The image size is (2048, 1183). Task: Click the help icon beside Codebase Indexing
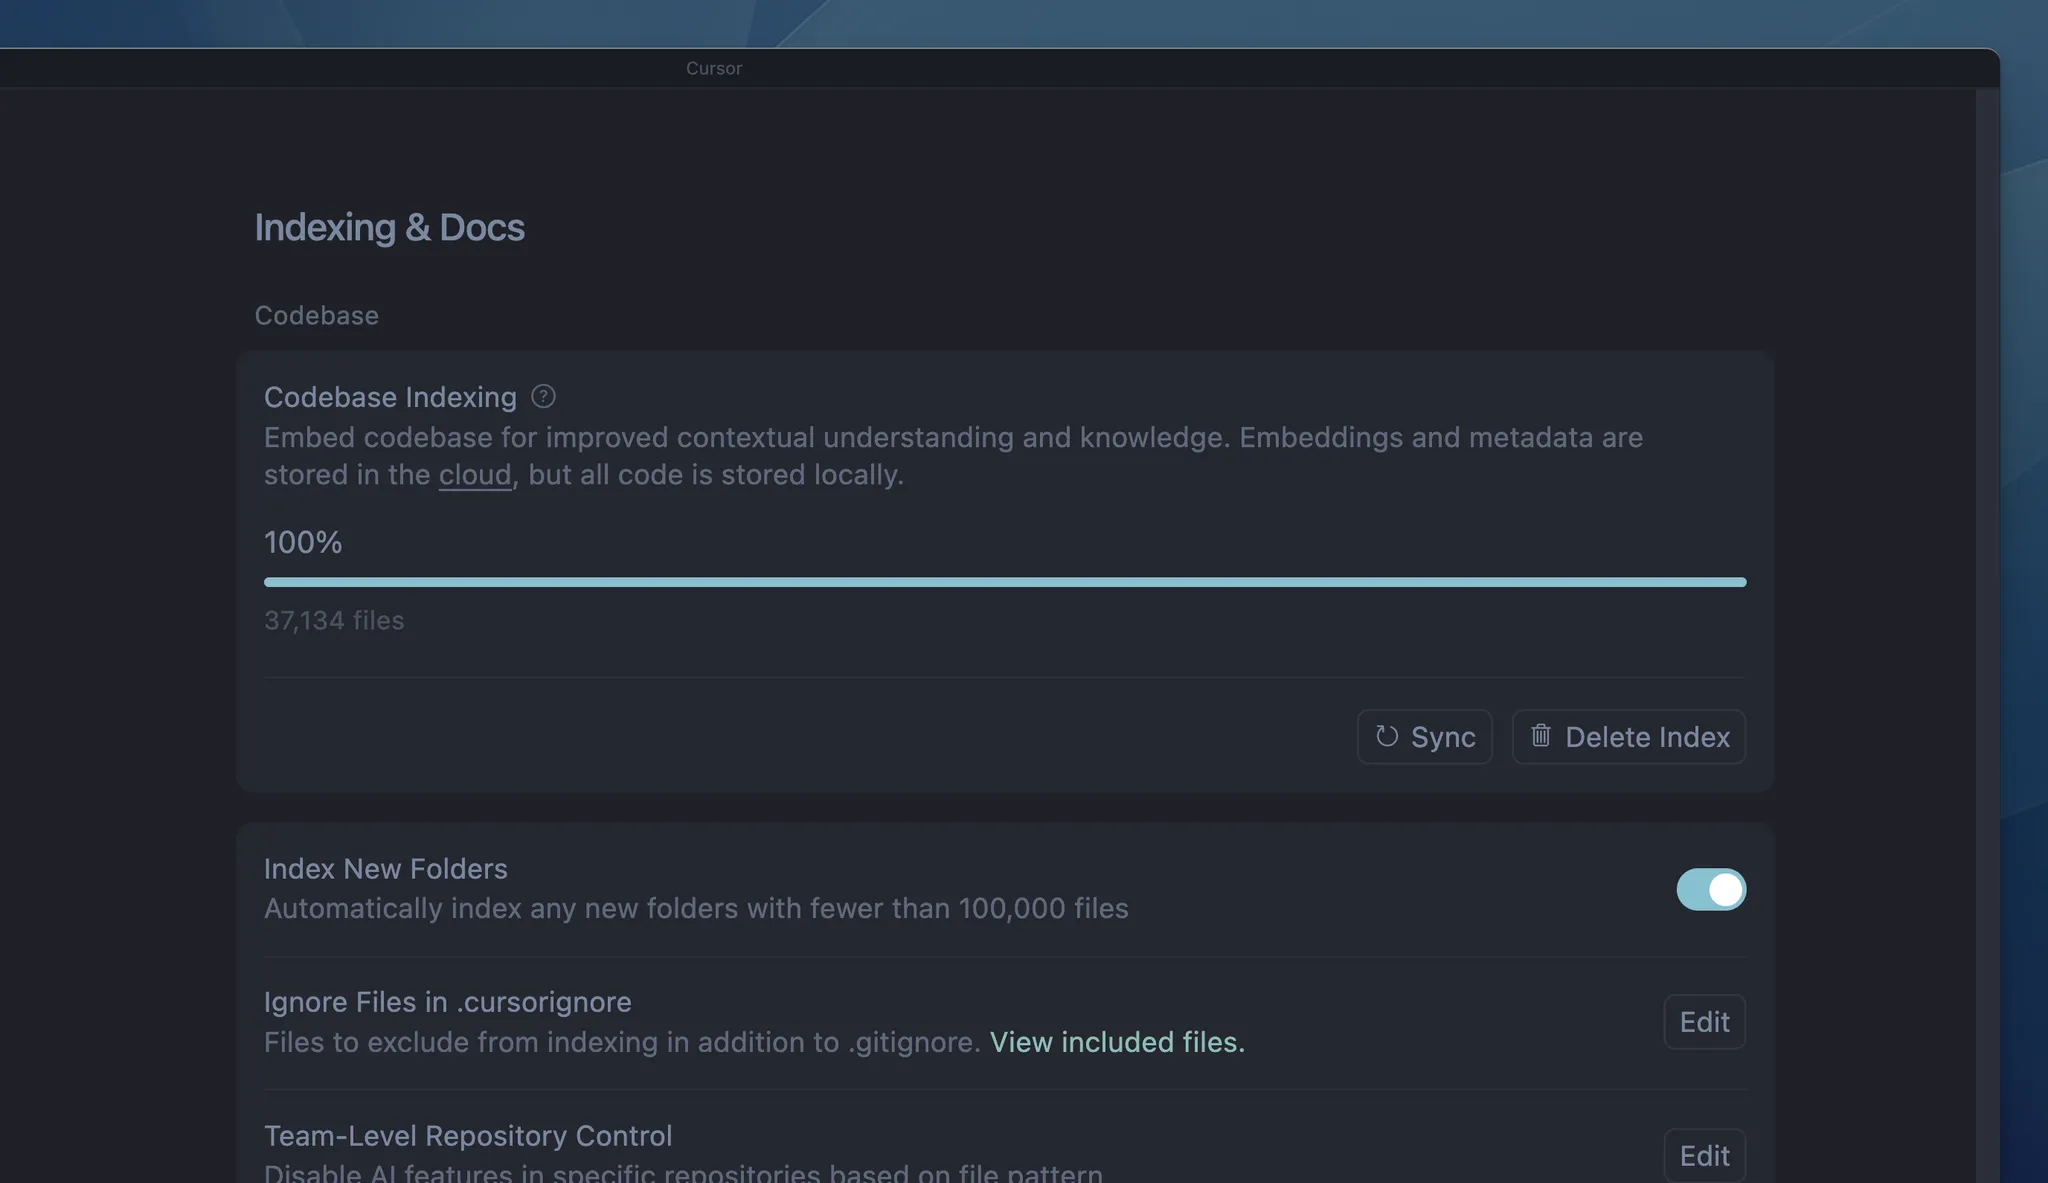coord(543,397)
